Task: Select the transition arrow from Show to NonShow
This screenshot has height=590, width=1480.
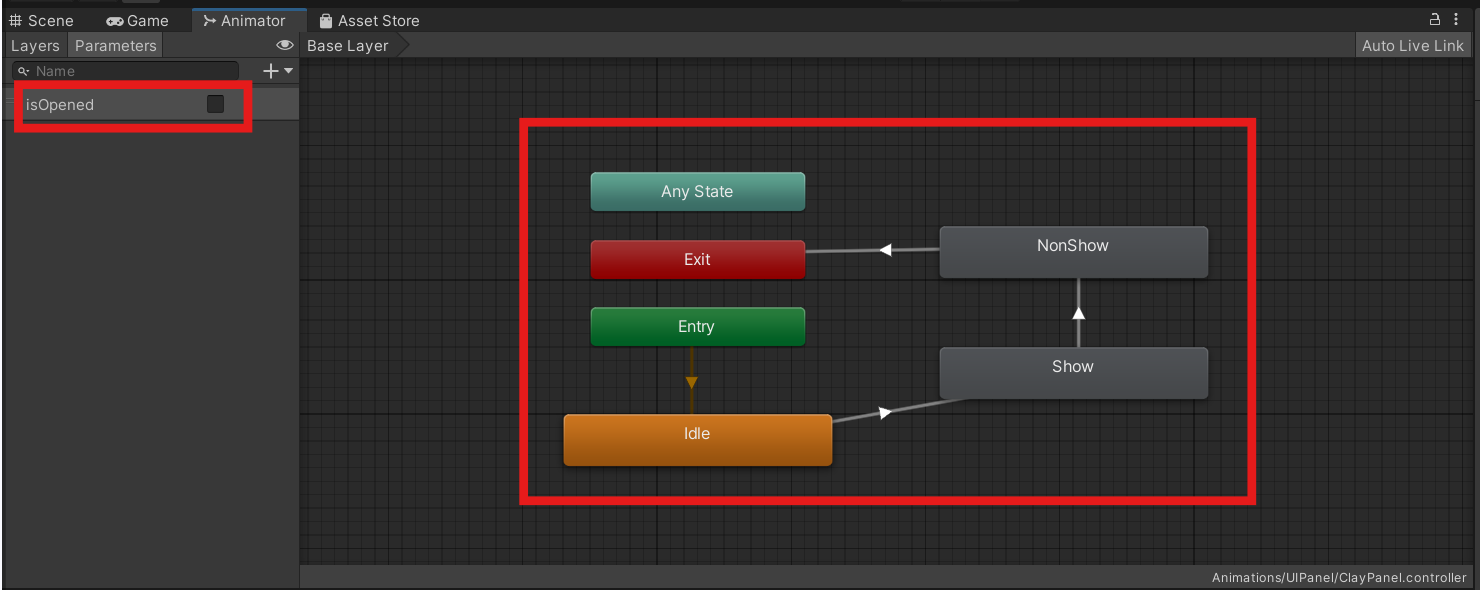Action: 1078,313
